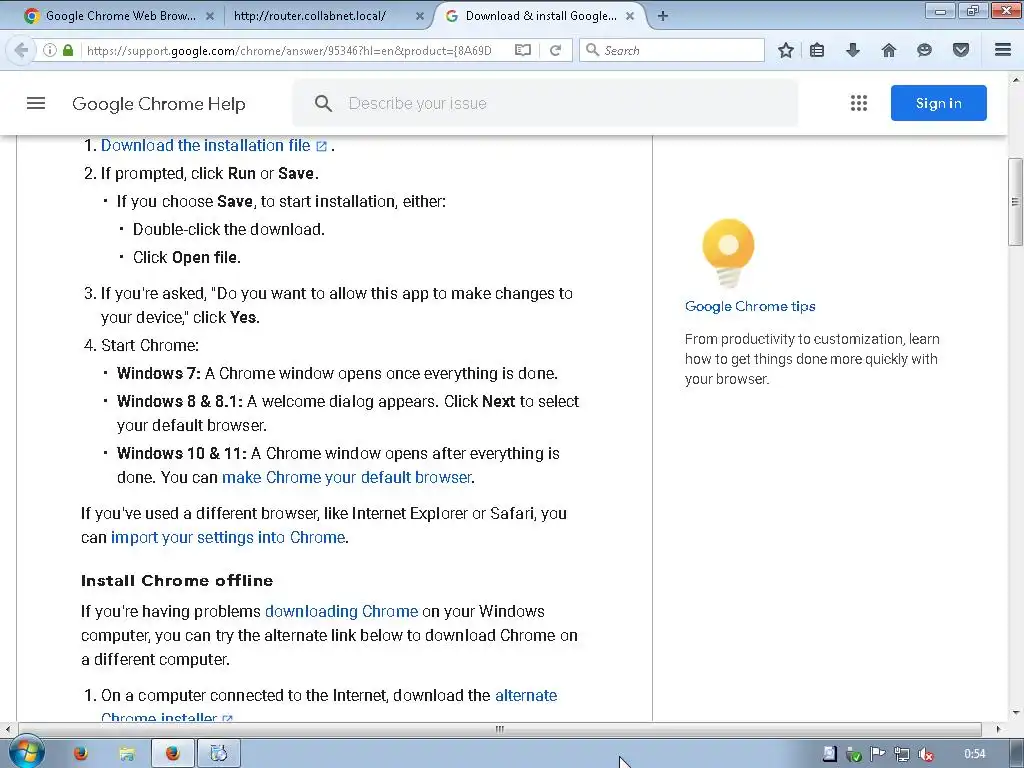Click the Install Chrome offline heading

coord(177,581)
